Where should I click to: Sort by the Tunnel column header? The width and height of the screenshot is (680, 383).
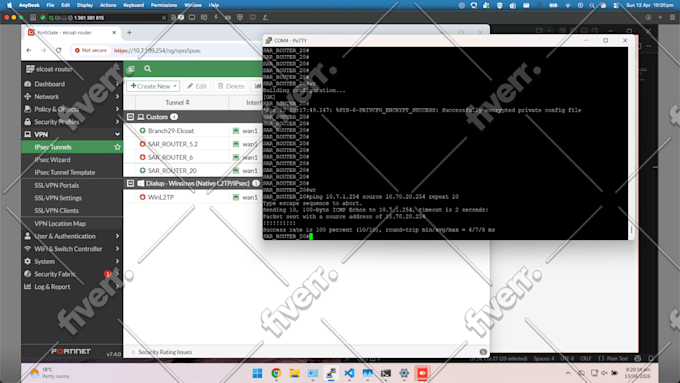(x=177, y=102)
